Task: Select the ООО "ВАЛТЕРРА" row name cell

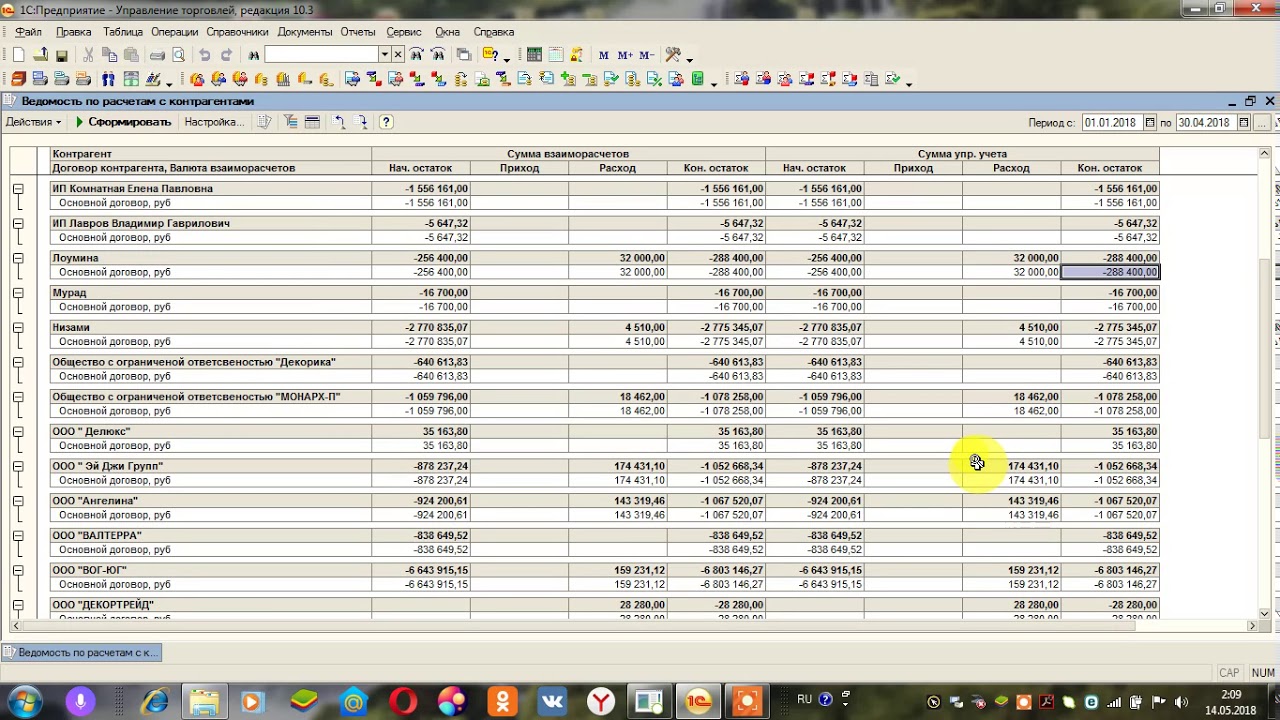Action: 210,536
